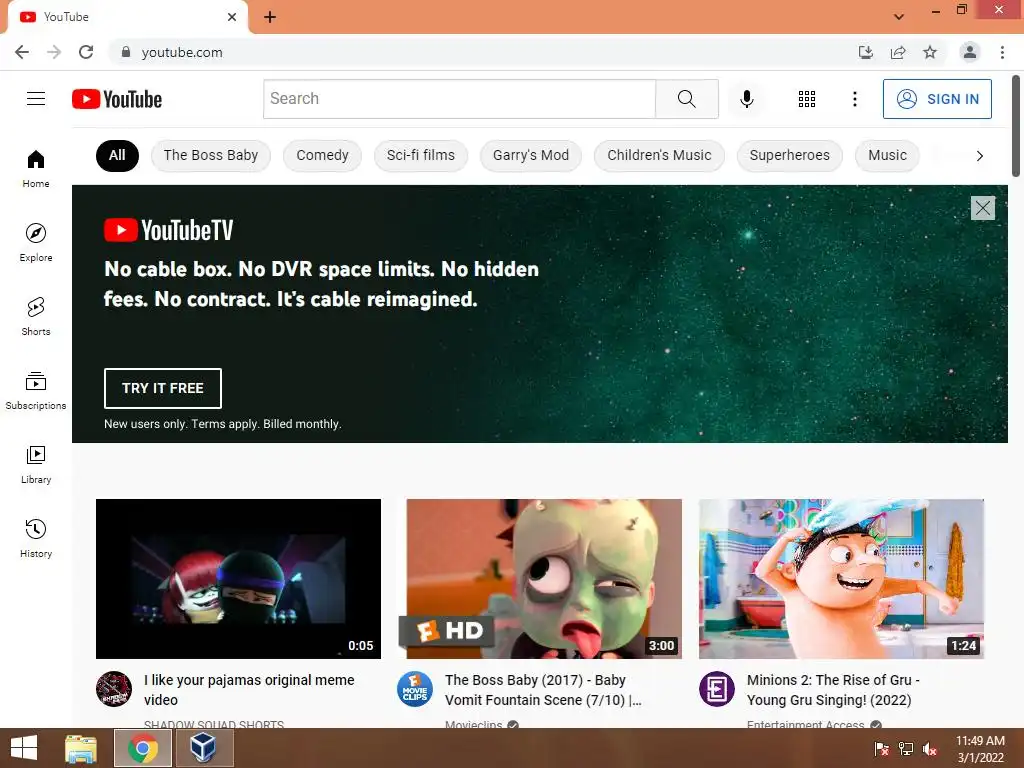
Task: Share this page icon in address bar
Action: (x=898, y=52)
